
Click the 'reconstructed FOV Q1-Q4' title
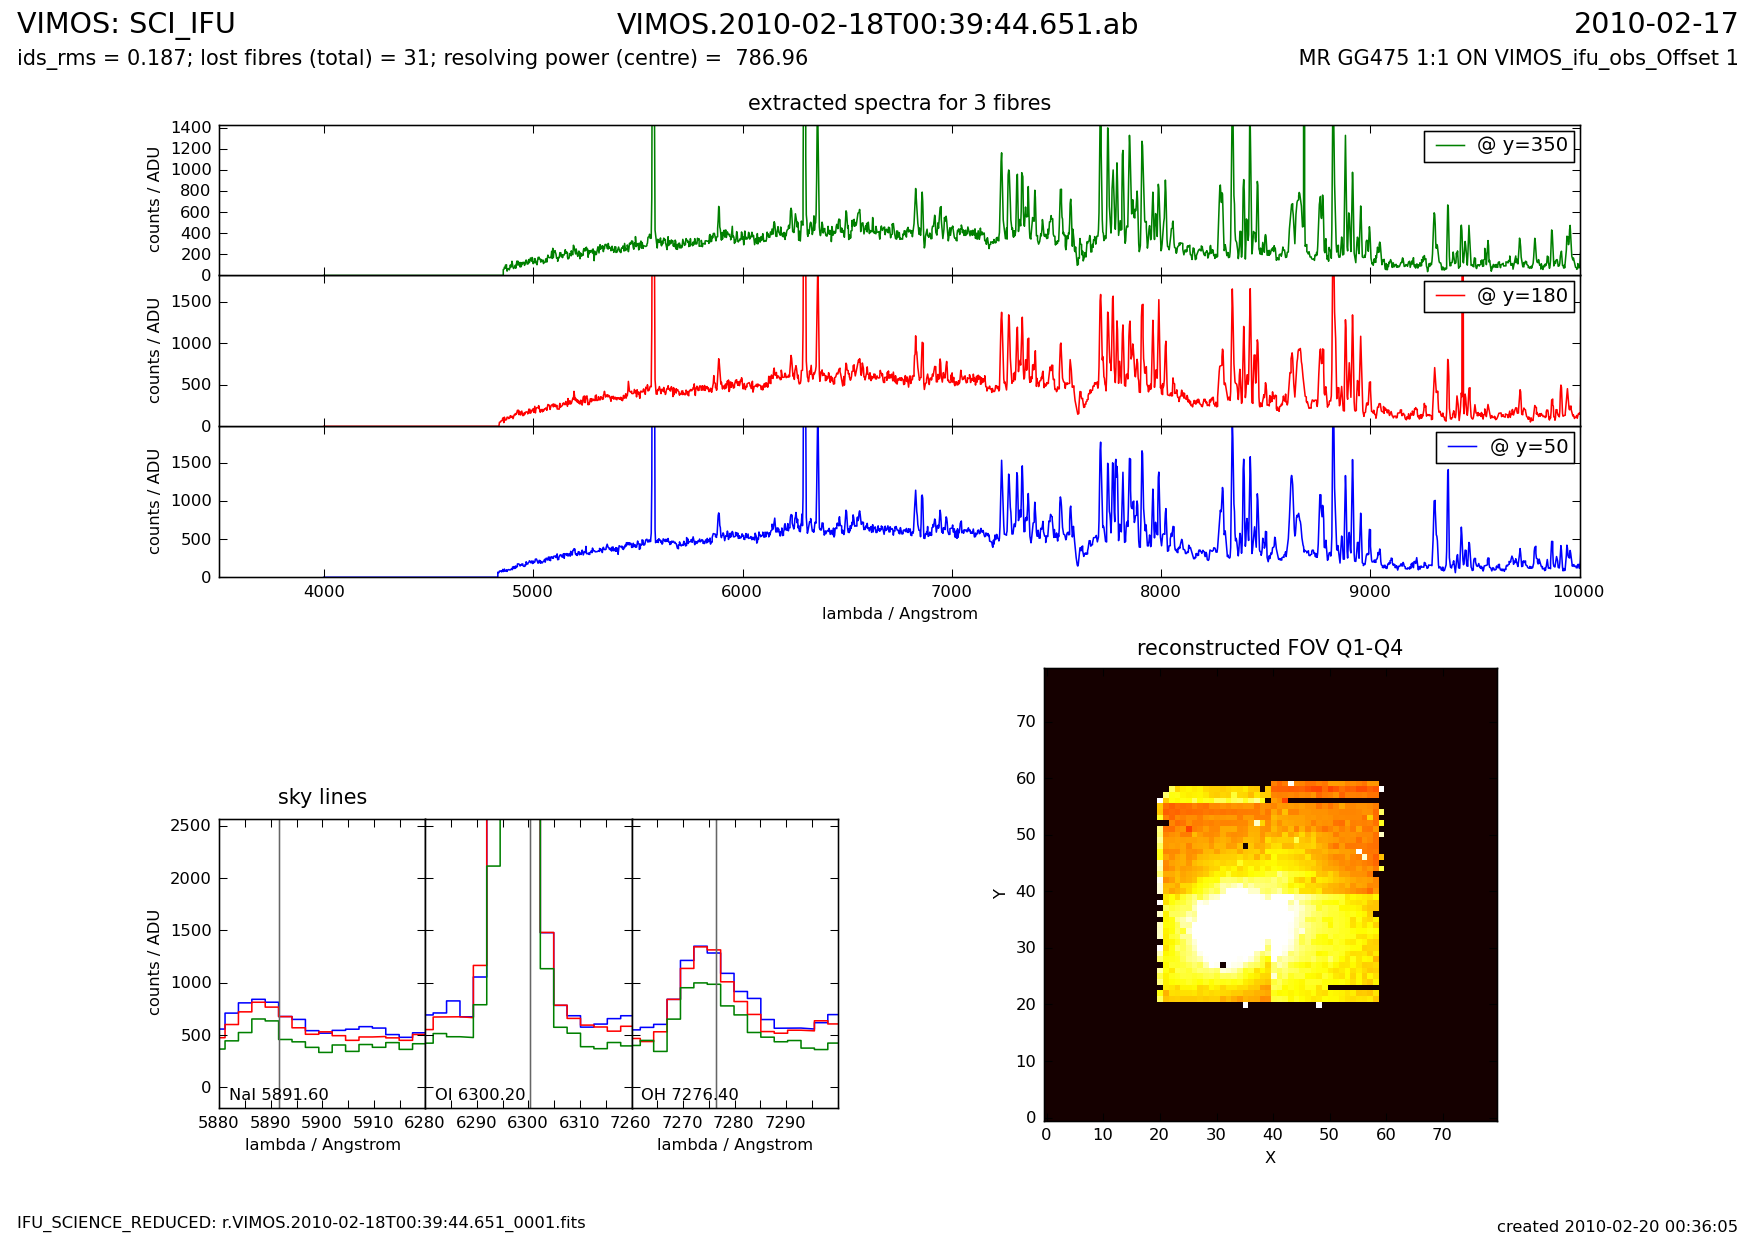[1269, 648]
